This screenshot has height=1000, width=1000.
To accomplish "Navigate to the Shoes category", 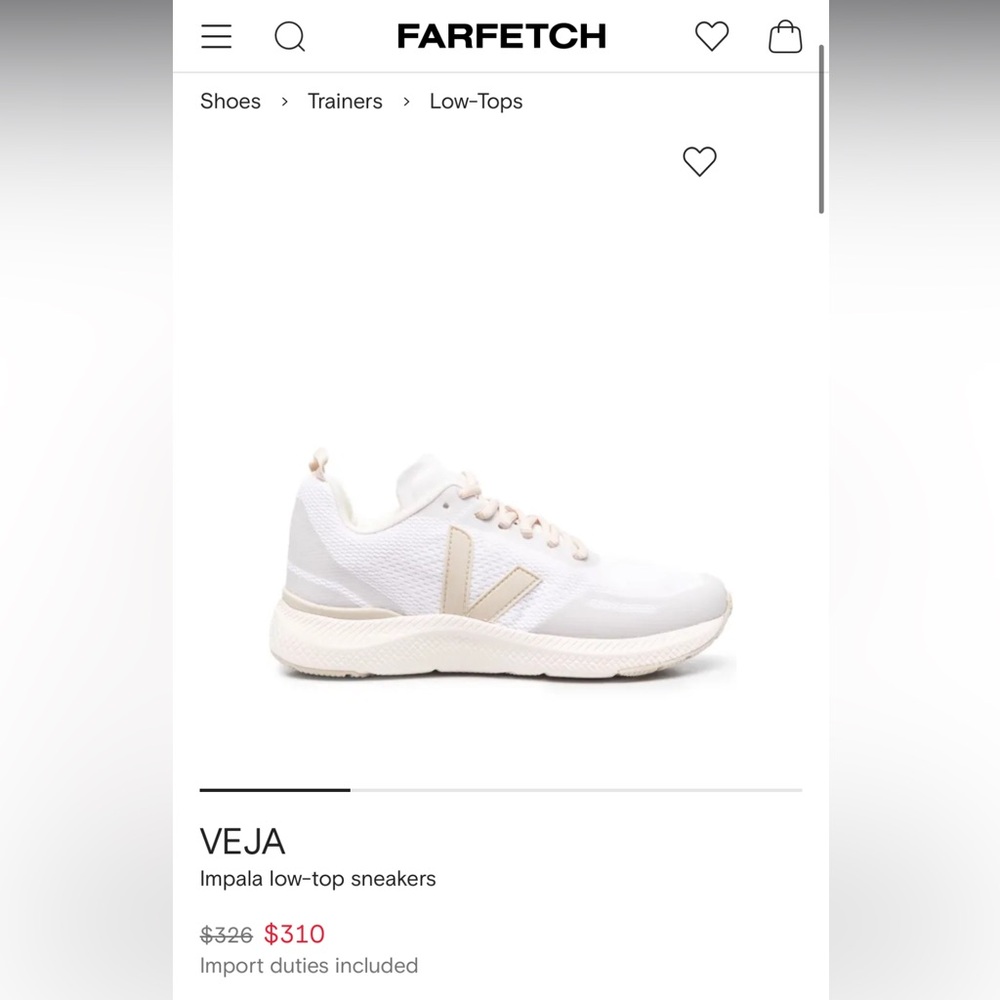I will [x=230, y=101].
